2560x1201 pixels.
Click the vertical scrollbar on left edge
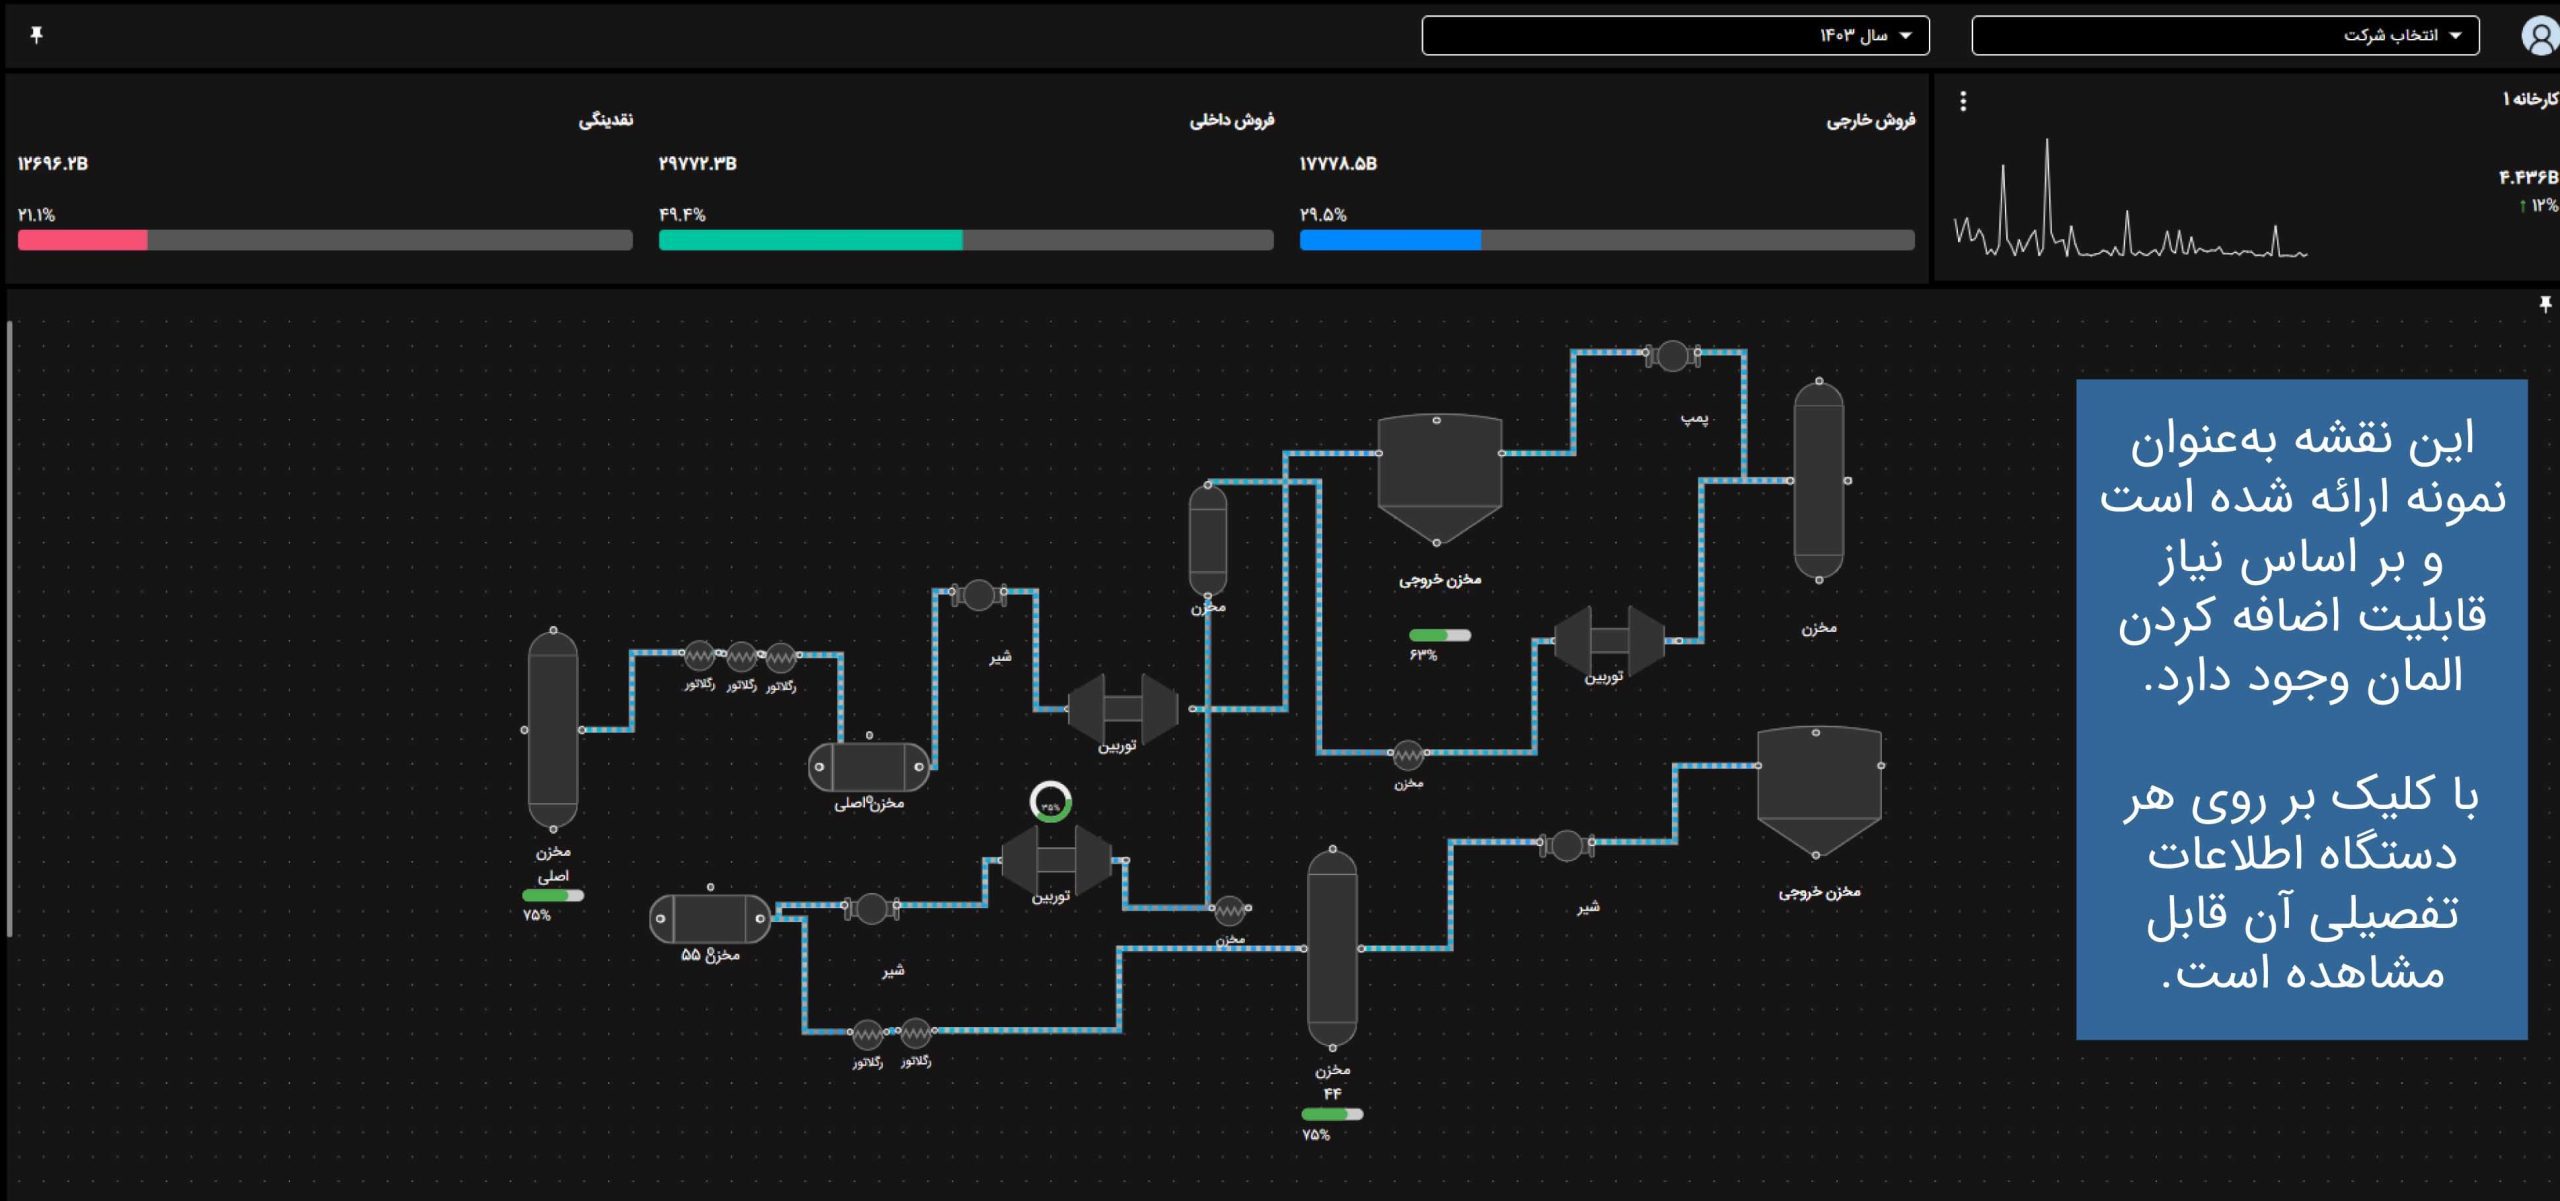pos(10,628)
